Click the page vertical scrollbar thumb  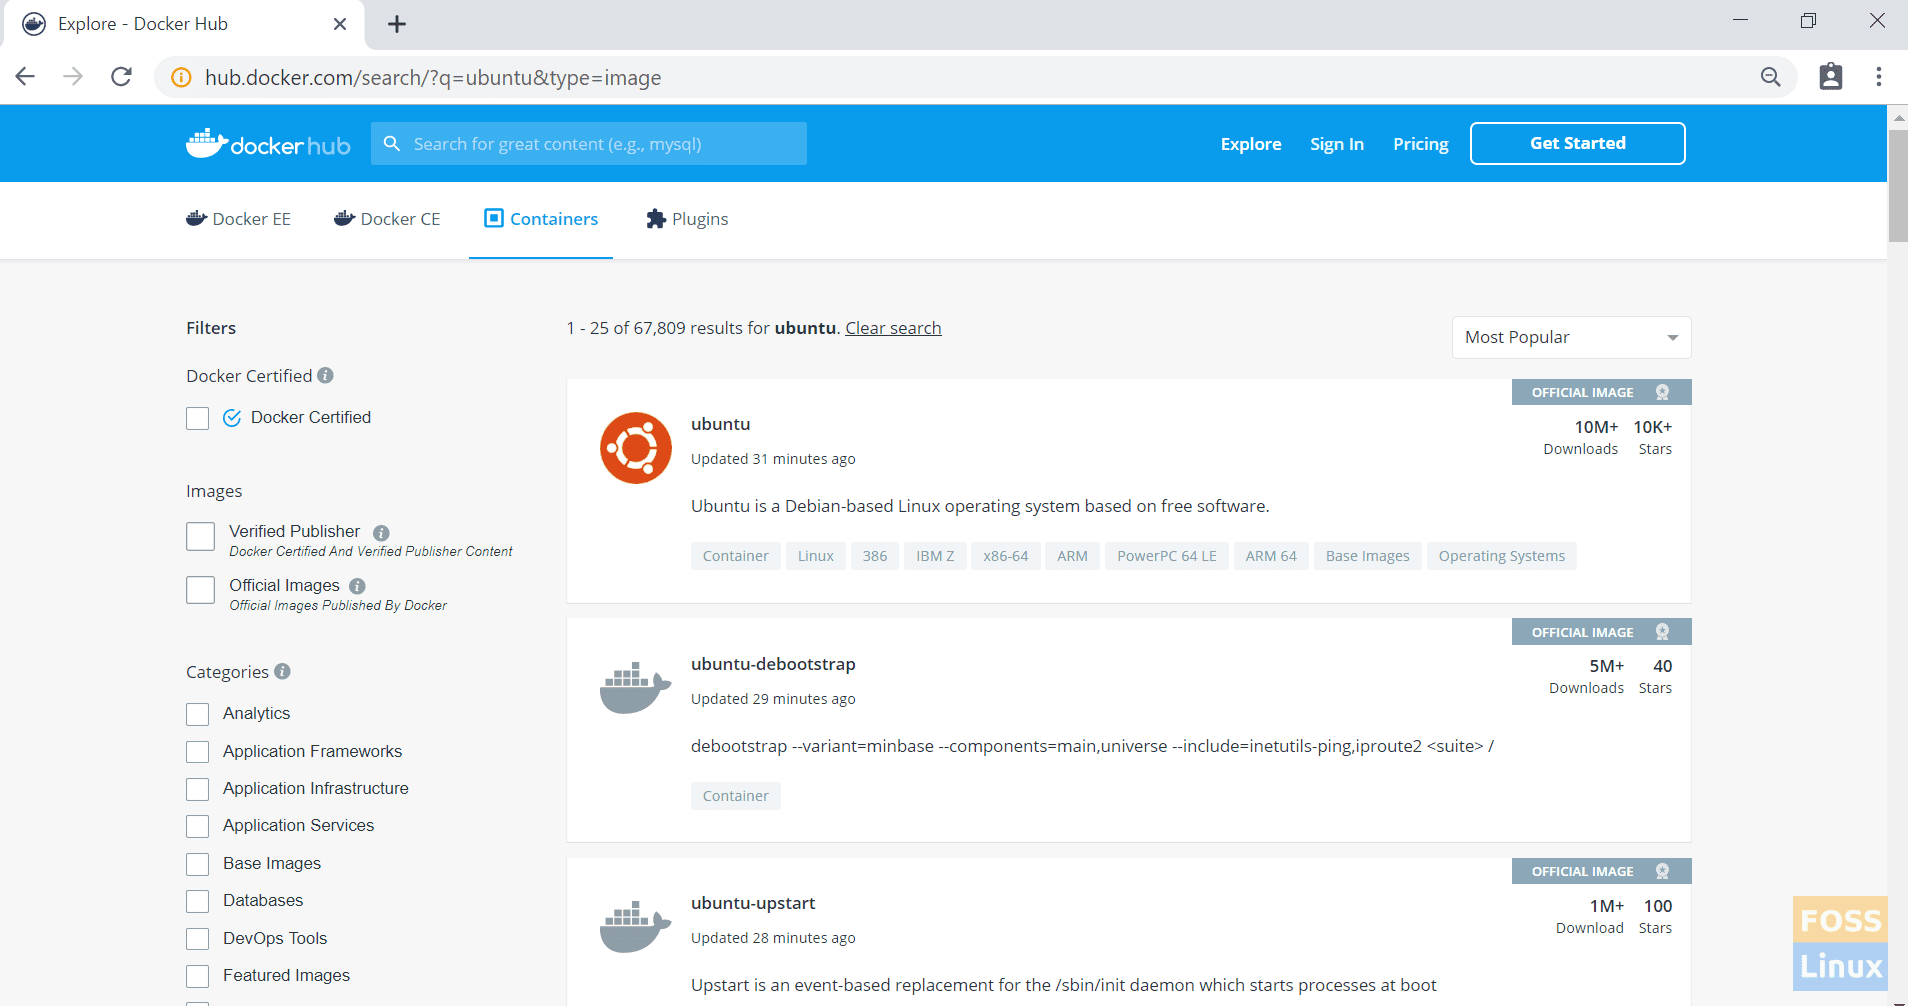click(1898, 185)
